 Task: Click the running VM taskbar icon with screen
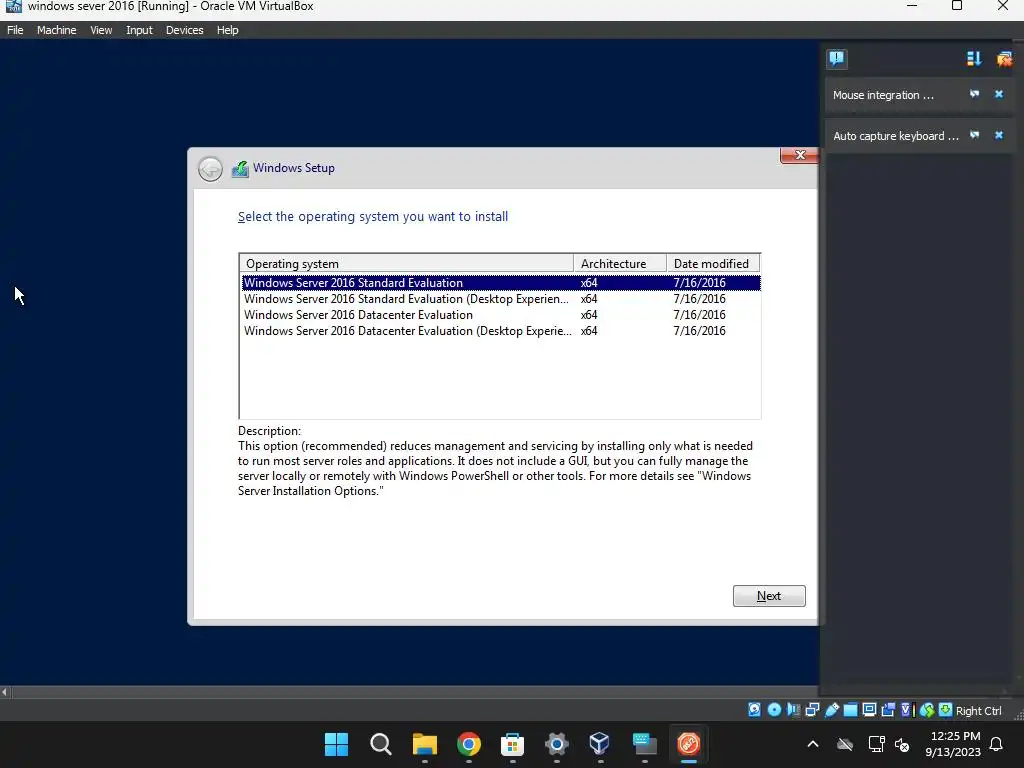645,744
